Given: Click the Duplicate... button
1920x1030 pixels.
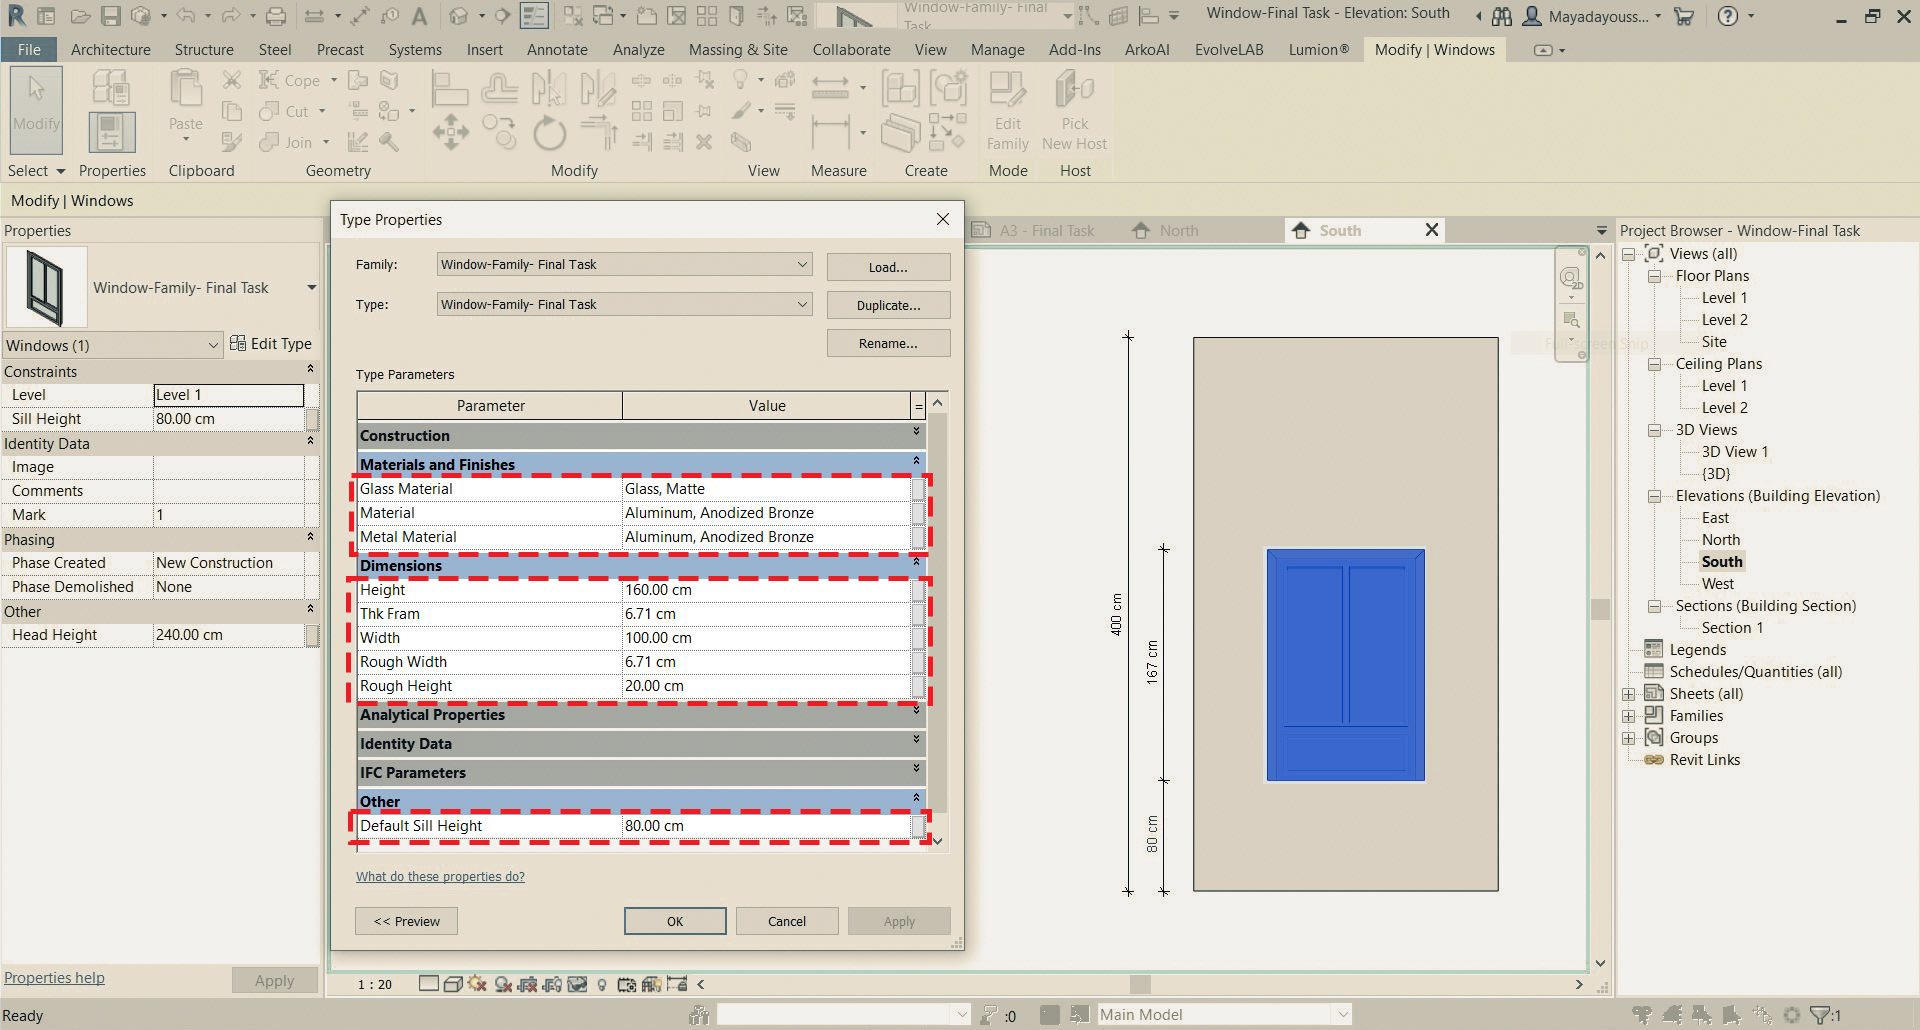Looking at the screenshot, I should (x=888, y=305).
